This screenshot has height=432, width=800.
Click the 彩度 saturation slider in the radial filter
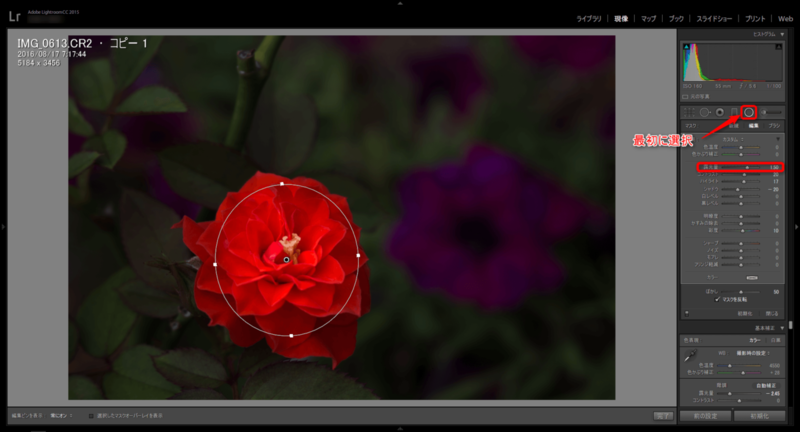click(741, 231)
